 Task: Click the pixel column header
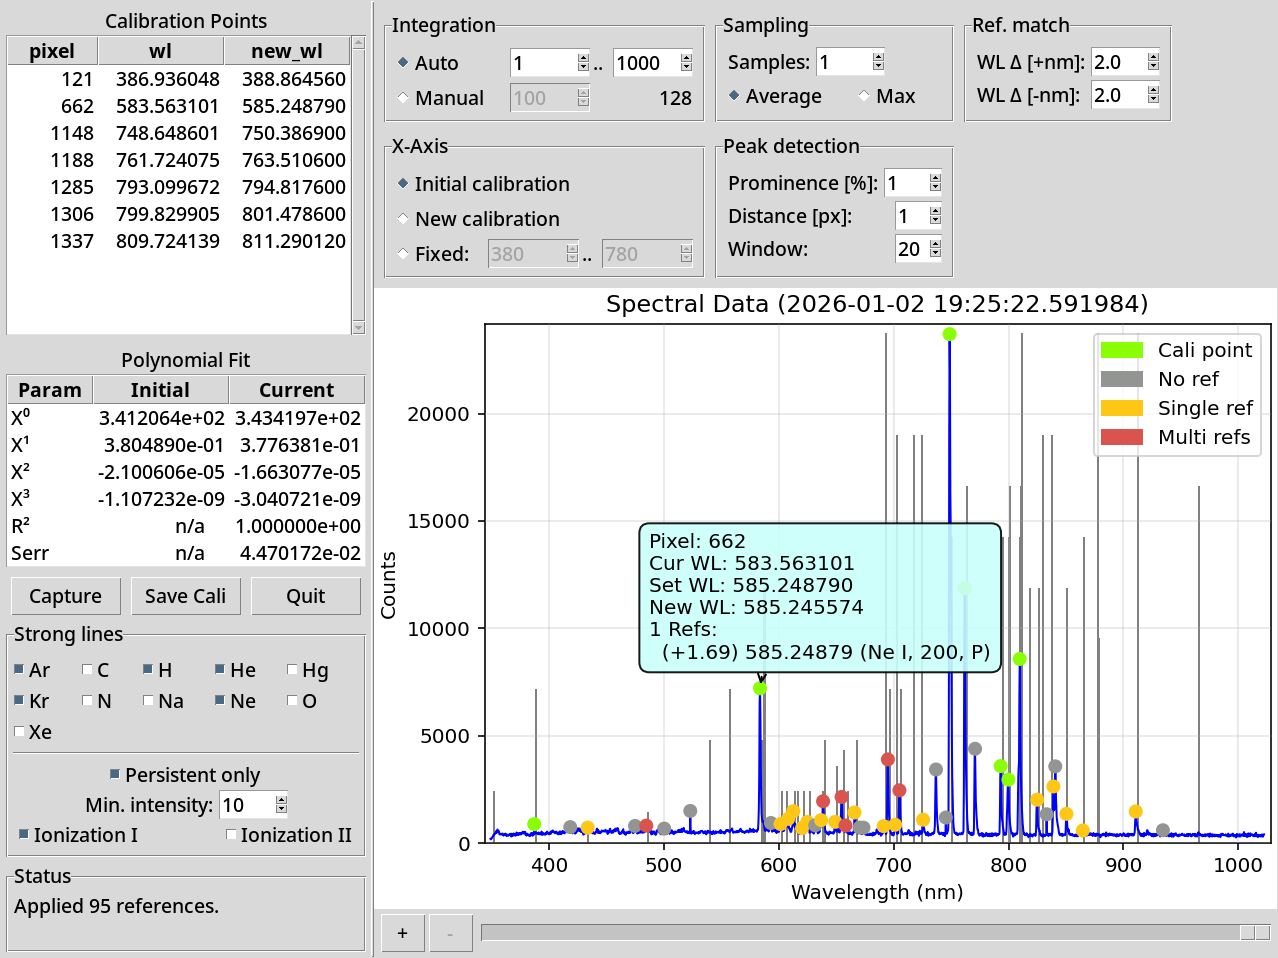[x=52, y=51]
